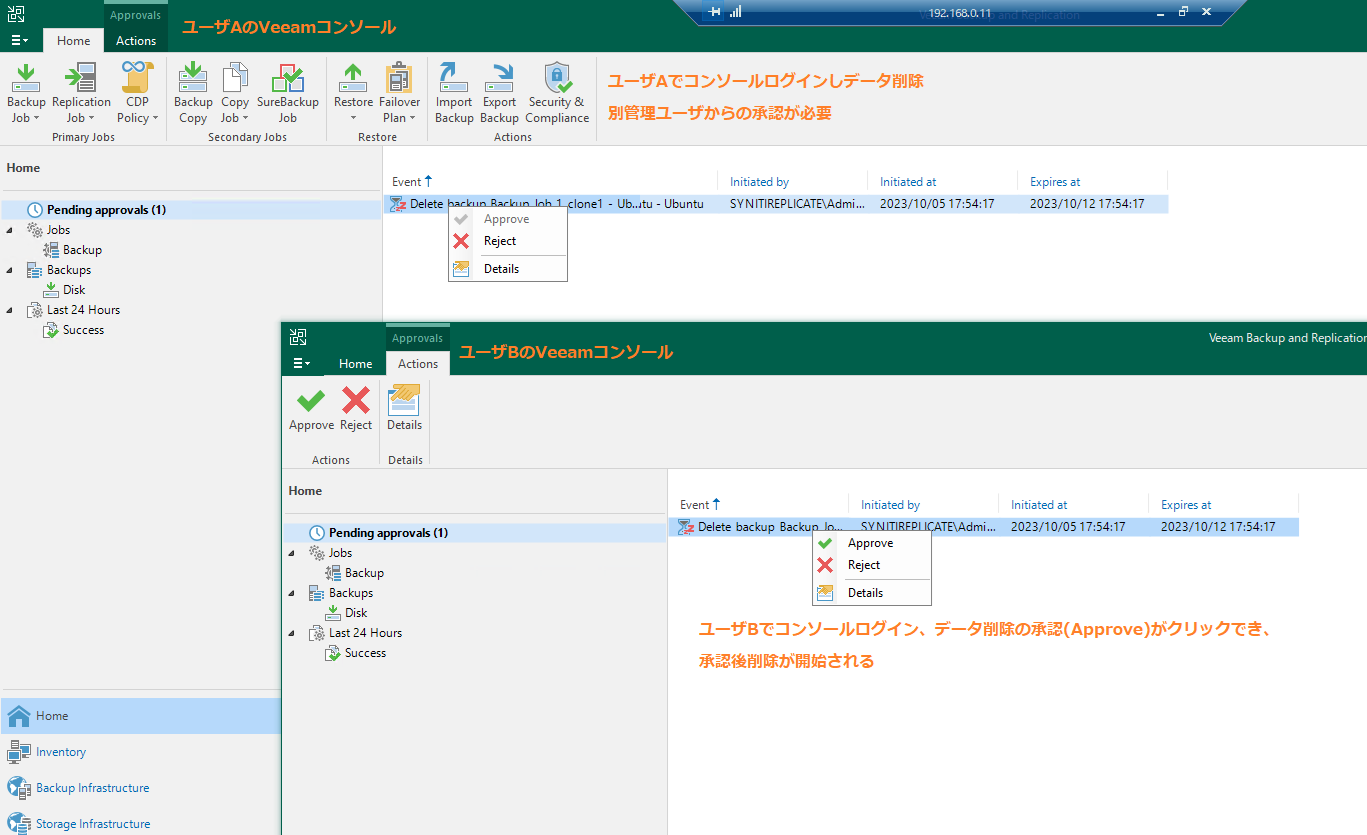Collapse Backups node in User A tree
This screenshot has height=835, width=1367.
point(10,270)
